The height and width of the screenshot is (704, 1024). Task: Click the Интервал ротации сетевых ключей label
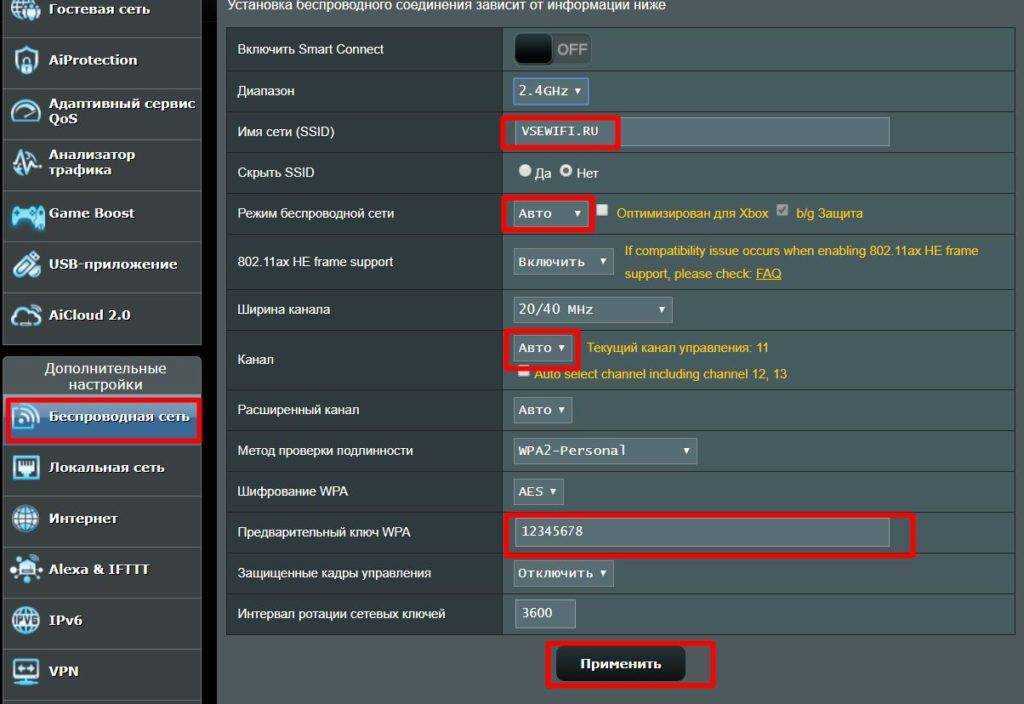[341, 614]
